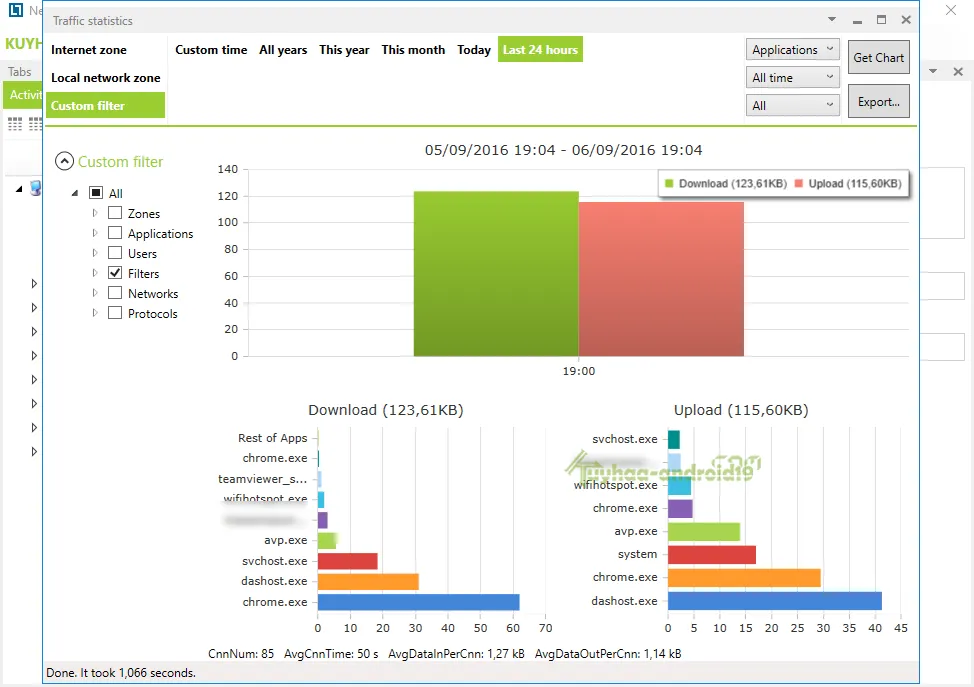Click the grid view icon under Tabs
The height and width of the screenshot is (687, 974).
pyautogui.click(x=15, y=124)
